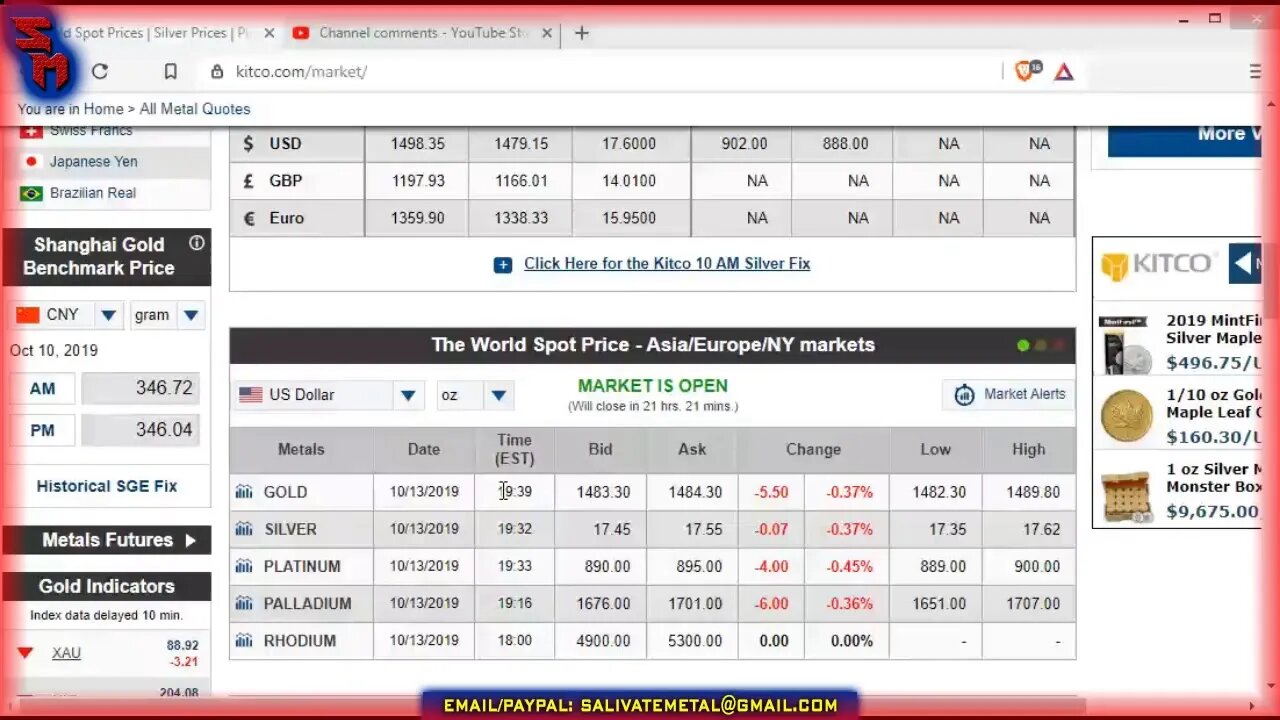The image size is (1280, 720).
Task: Open GOLD chart icon in spot table
Action: pos(244,492)
